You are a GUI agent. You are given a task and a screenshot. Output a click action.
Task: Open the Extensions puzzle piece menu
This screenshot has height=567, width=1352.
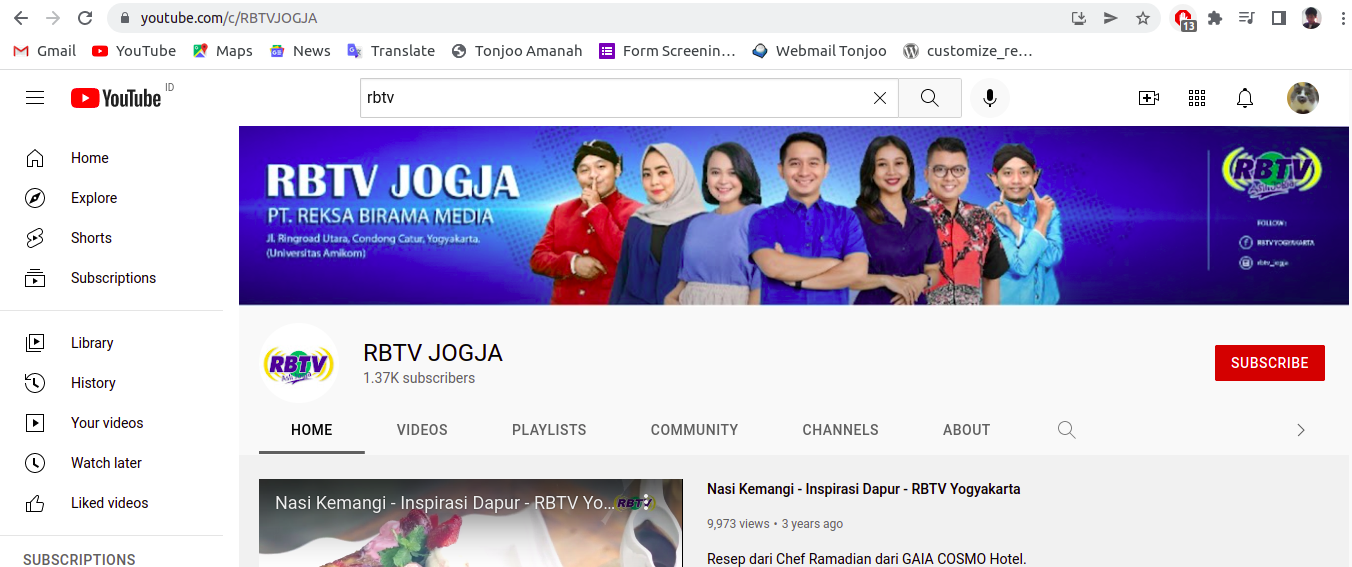point(1215,18)
